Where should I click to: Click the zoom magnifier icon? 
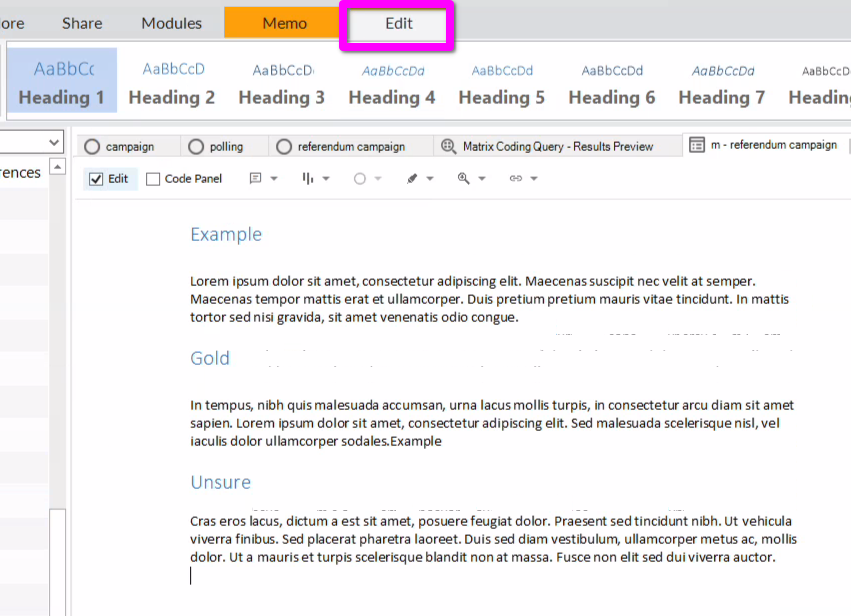(463, 179)
